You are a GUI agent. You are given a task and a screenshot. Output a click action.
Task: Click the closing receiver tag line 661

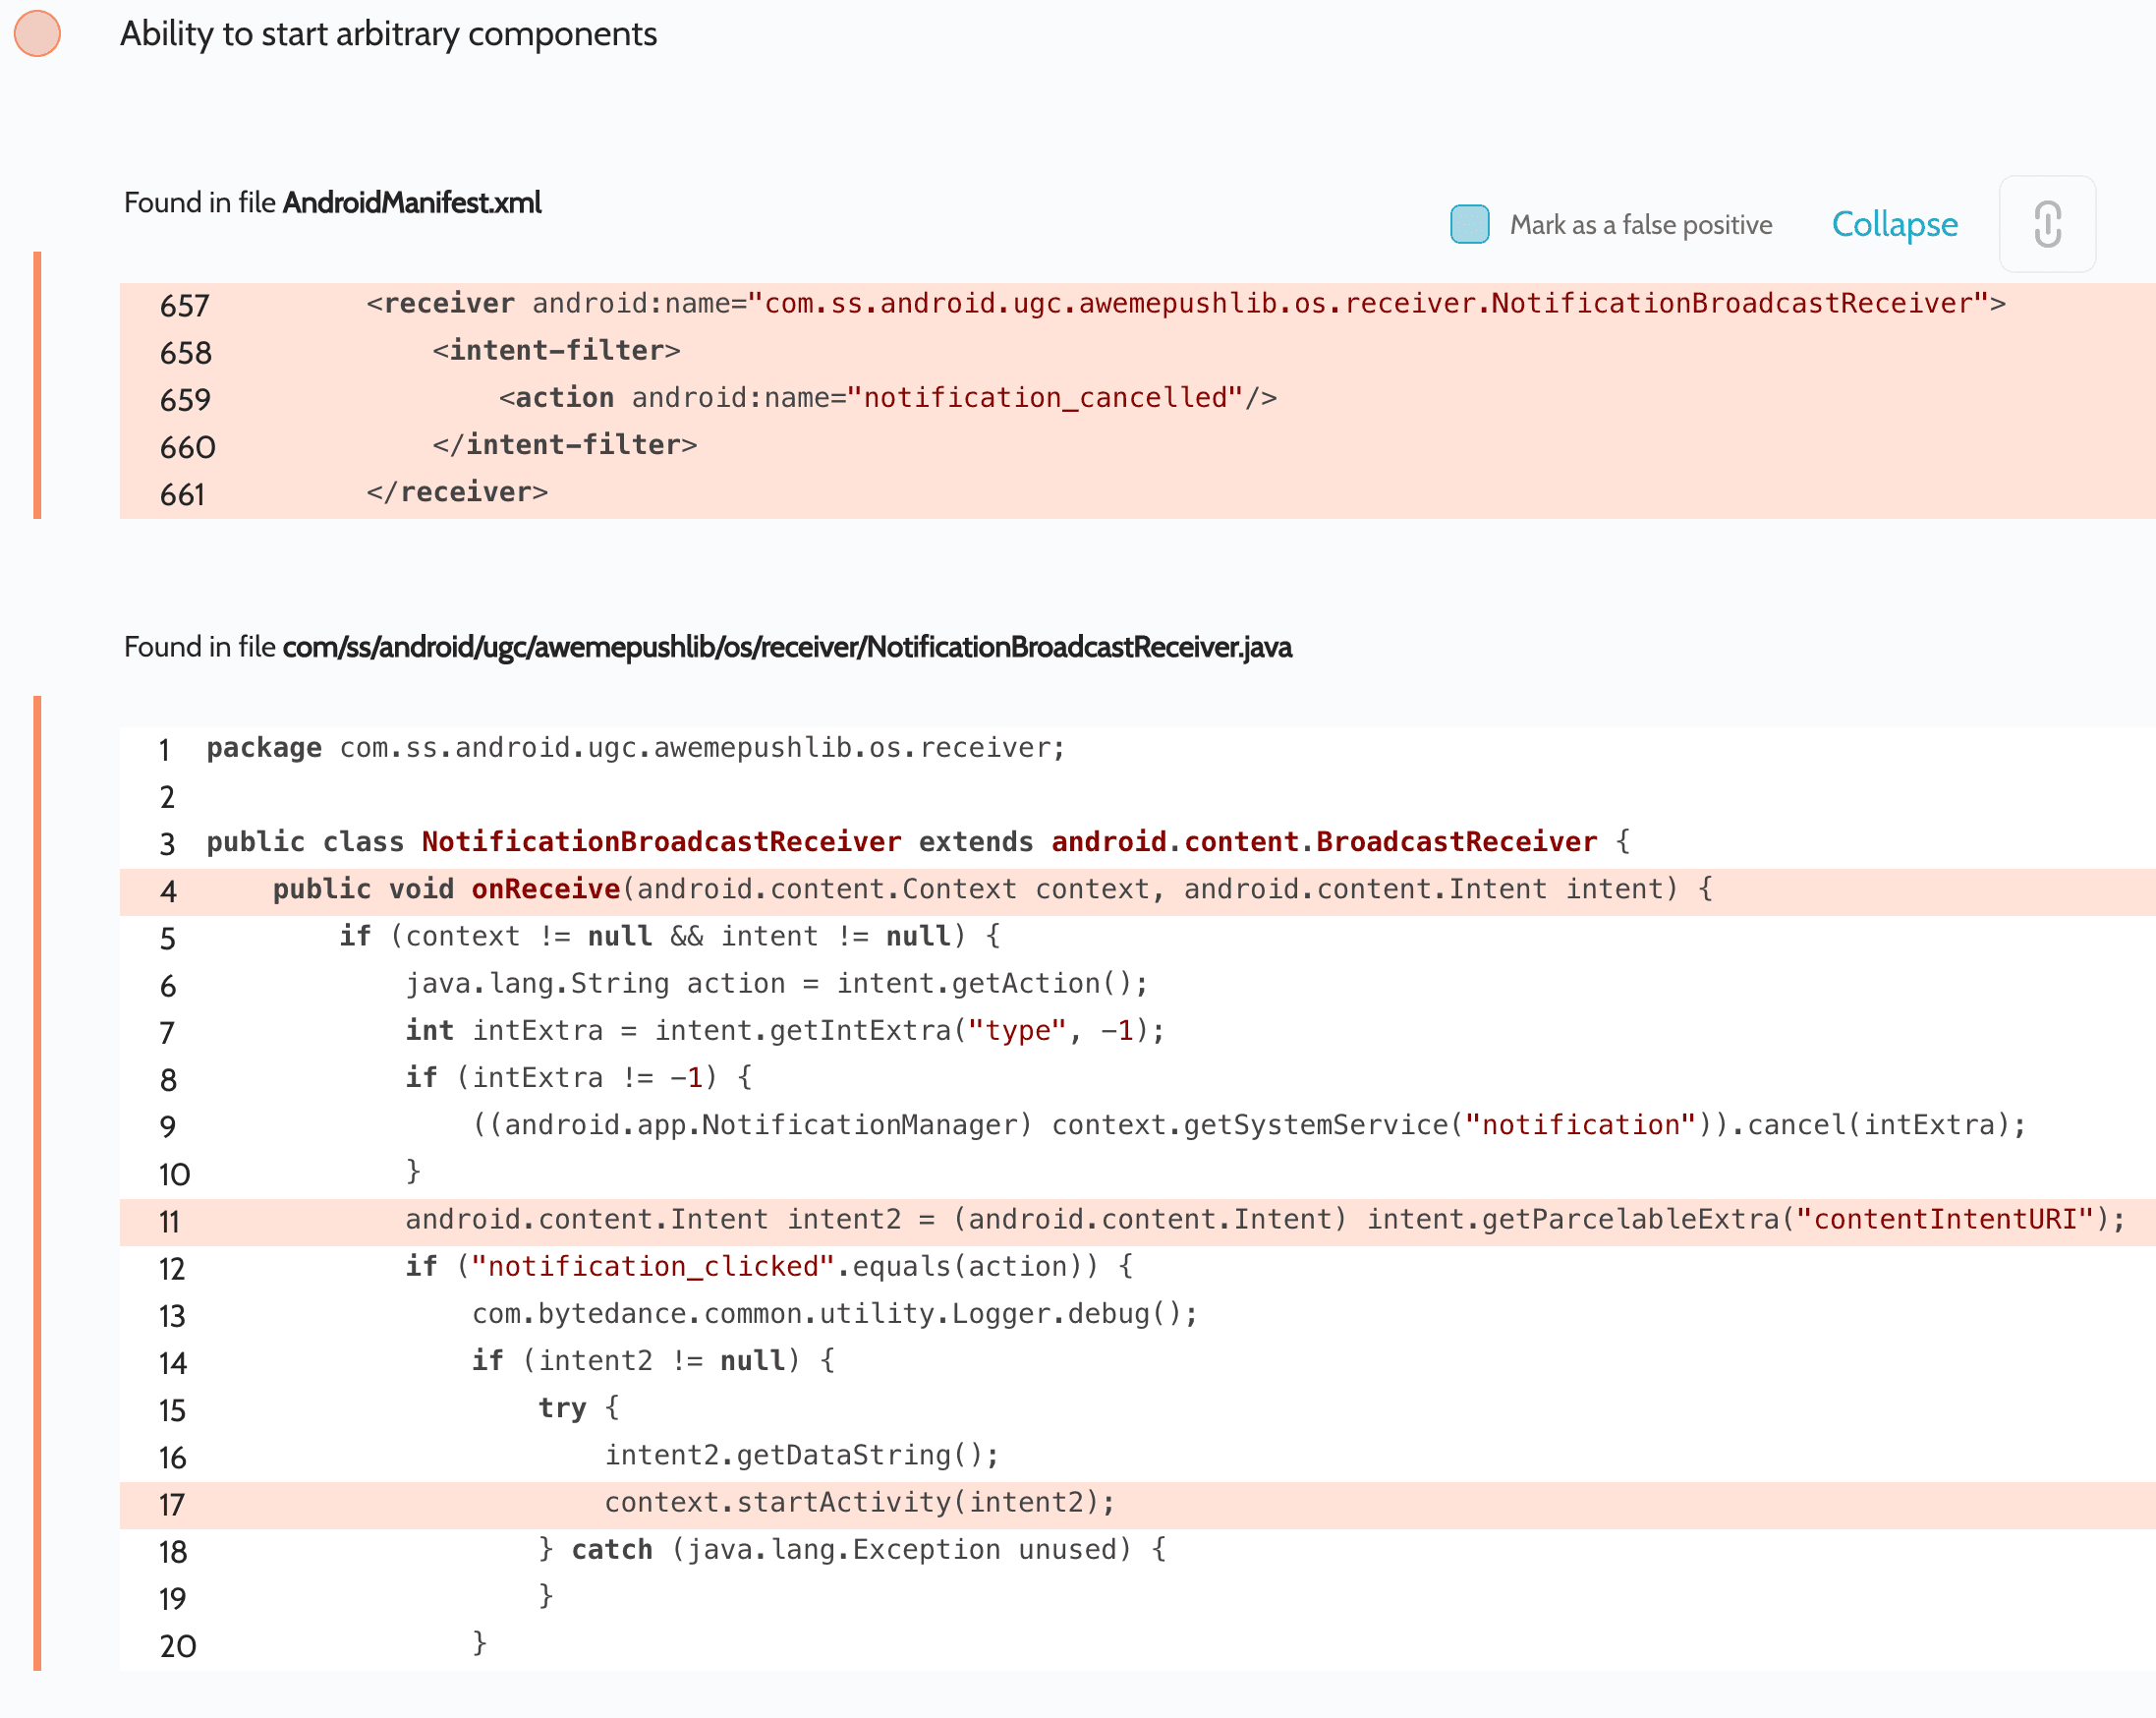click(457, 492)
